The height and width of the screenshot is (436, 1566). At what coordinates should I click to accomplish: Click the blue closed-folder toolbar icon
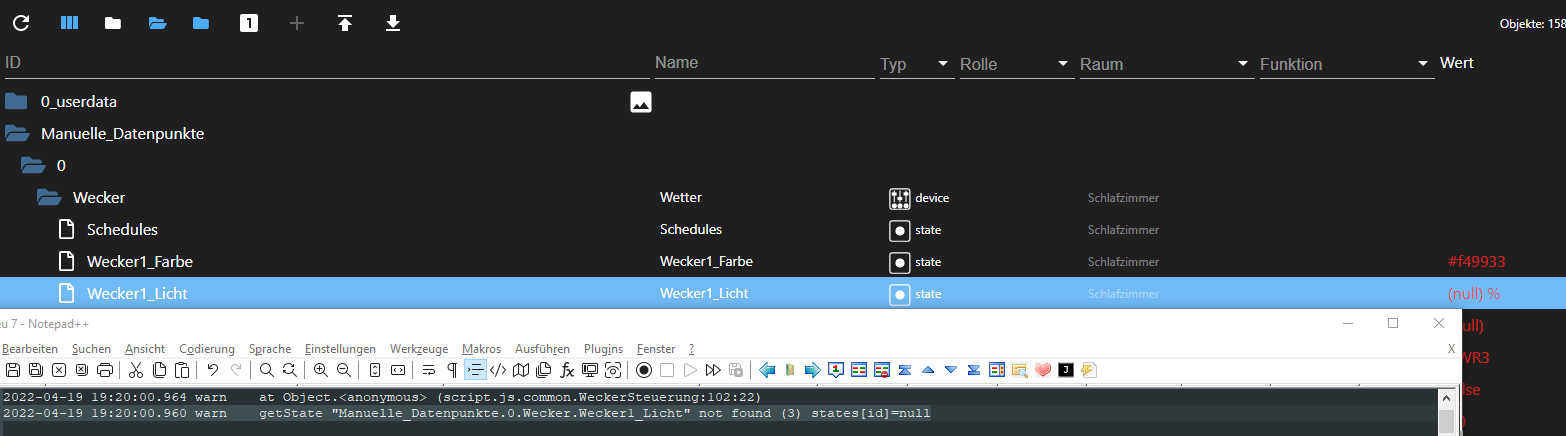click(201, 23)
